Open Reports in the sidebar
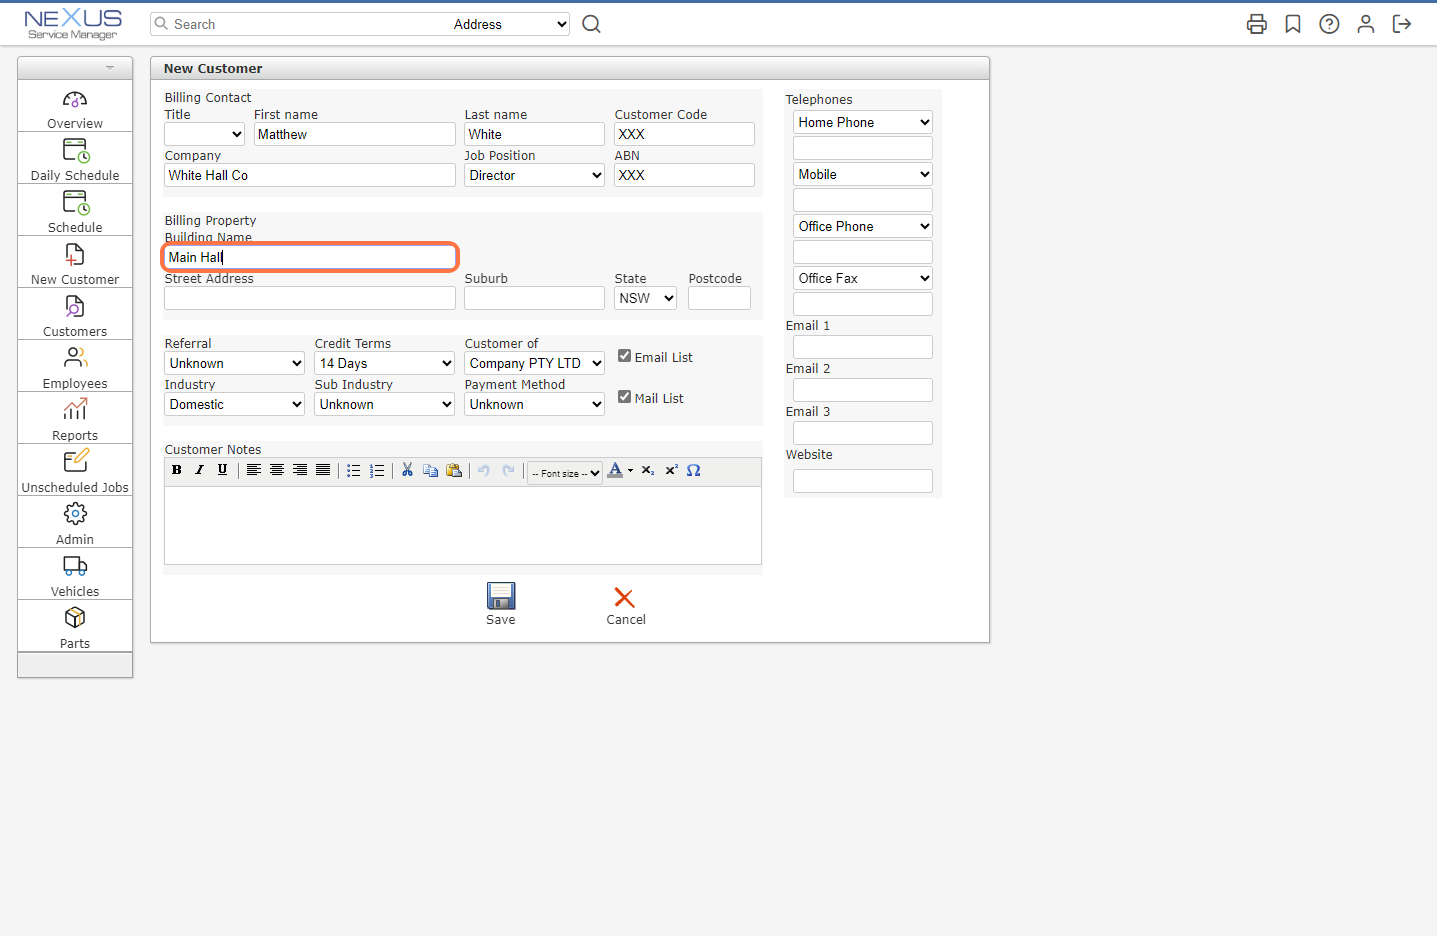The width and height of the screenshot is (1437, 936). [75, 421]
